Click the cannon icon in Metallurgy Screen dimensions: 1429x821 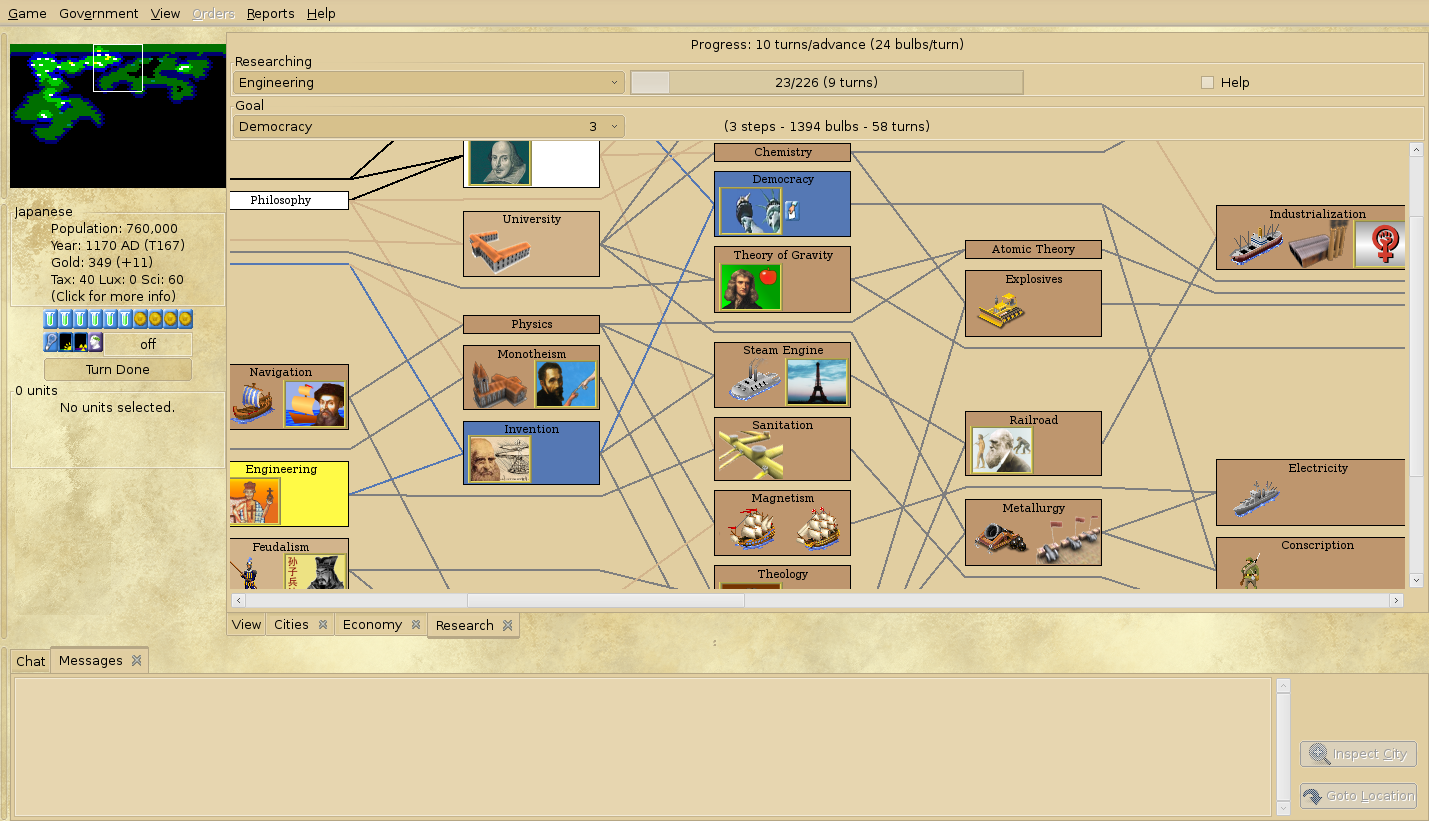coord(1001,540)
